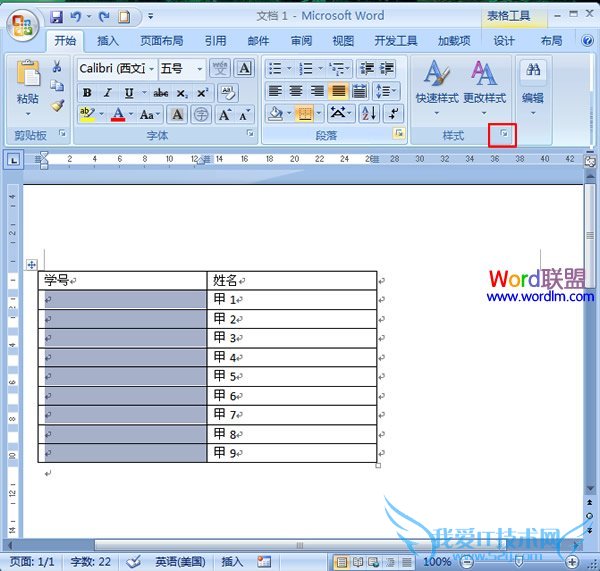This screenshot has width=600, height=571.
Task: Open Word Help question mark
Action: [x=588, y=41]
